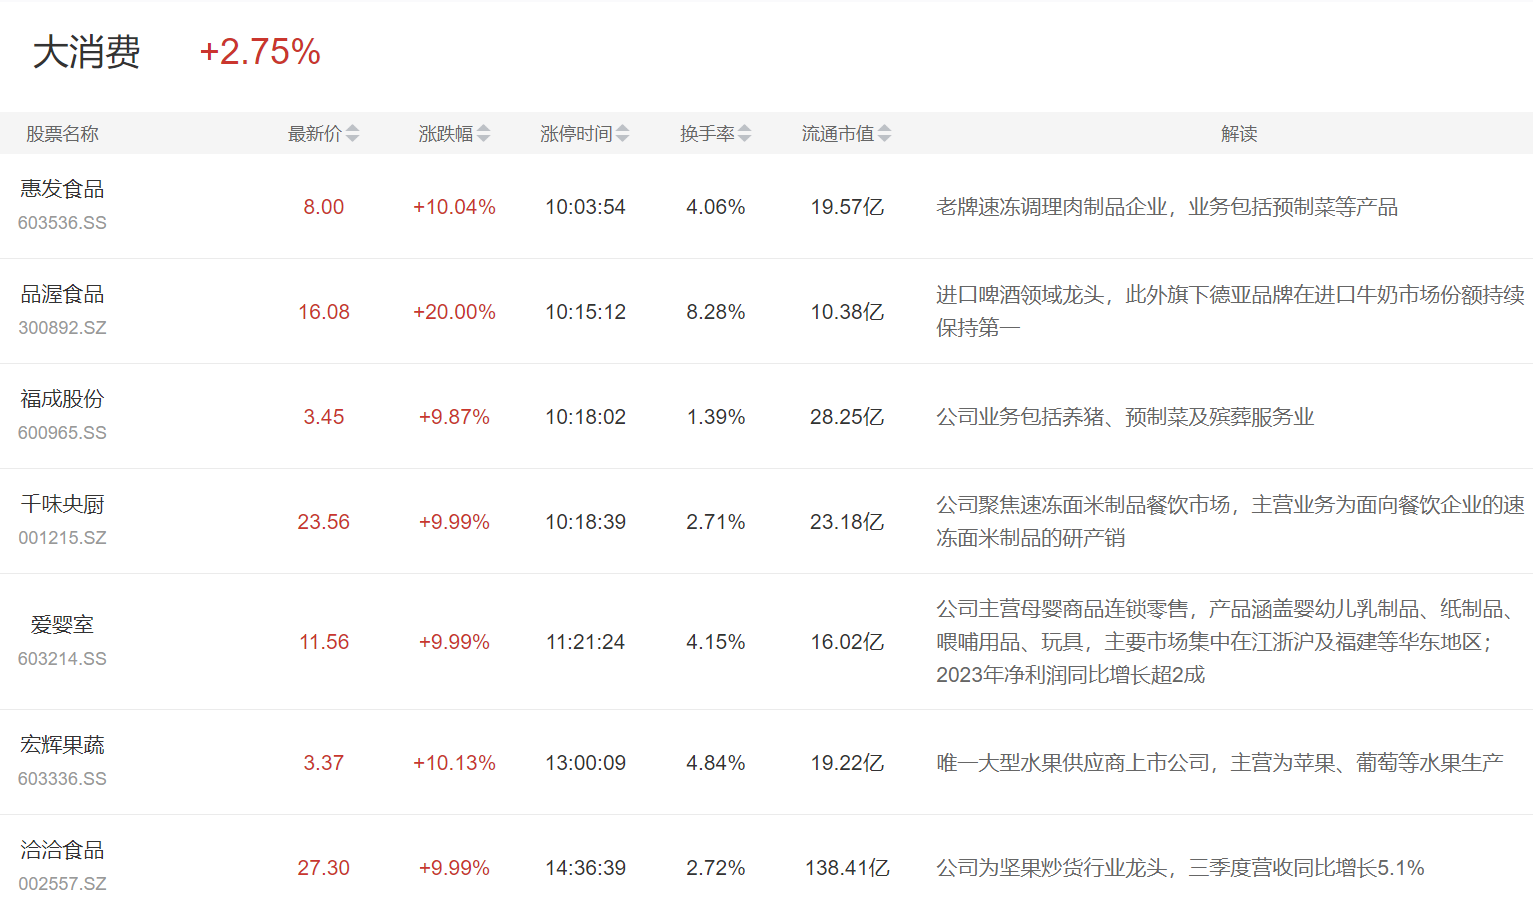Open 惠发食品 stock name link
The height and width of the screenshot is (906, 1533).
(x=62, y=189)
